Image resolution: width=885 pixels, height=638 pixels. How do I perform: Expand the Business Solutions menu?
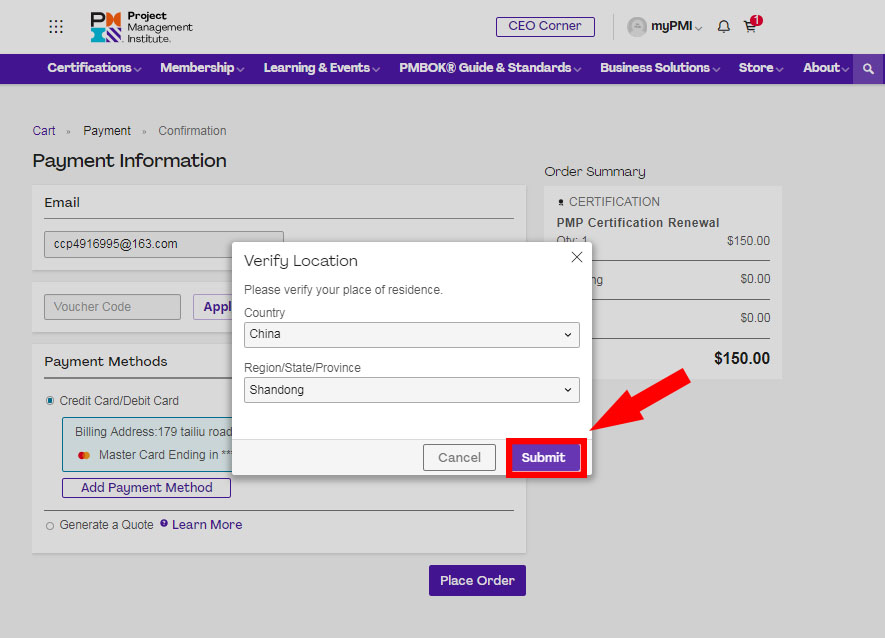660,68
